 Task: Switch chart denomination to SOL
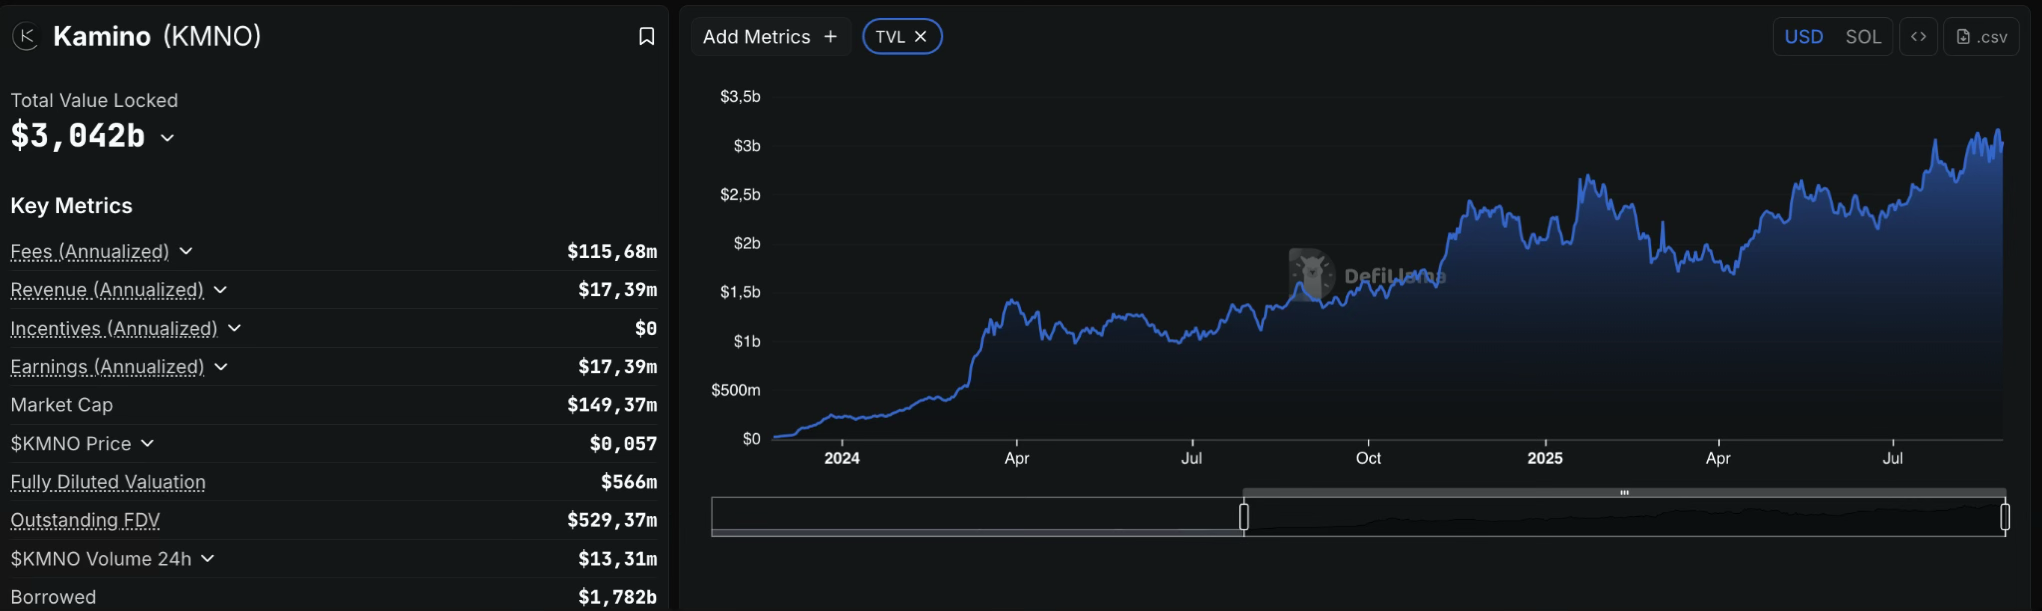[1862, 37]
